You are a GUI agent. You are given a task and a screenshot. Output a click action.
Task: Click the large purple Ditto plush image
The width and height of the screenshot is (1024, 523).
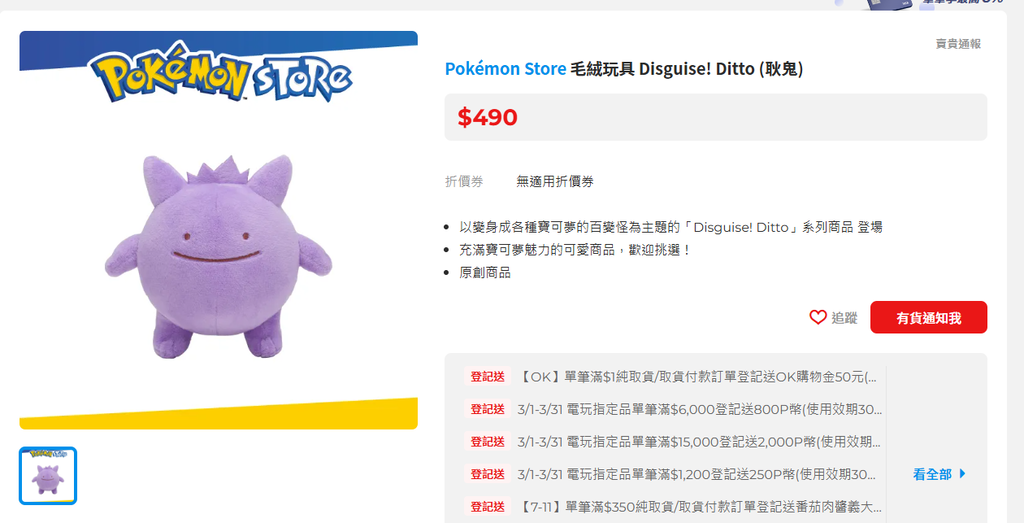coord(218,256)
